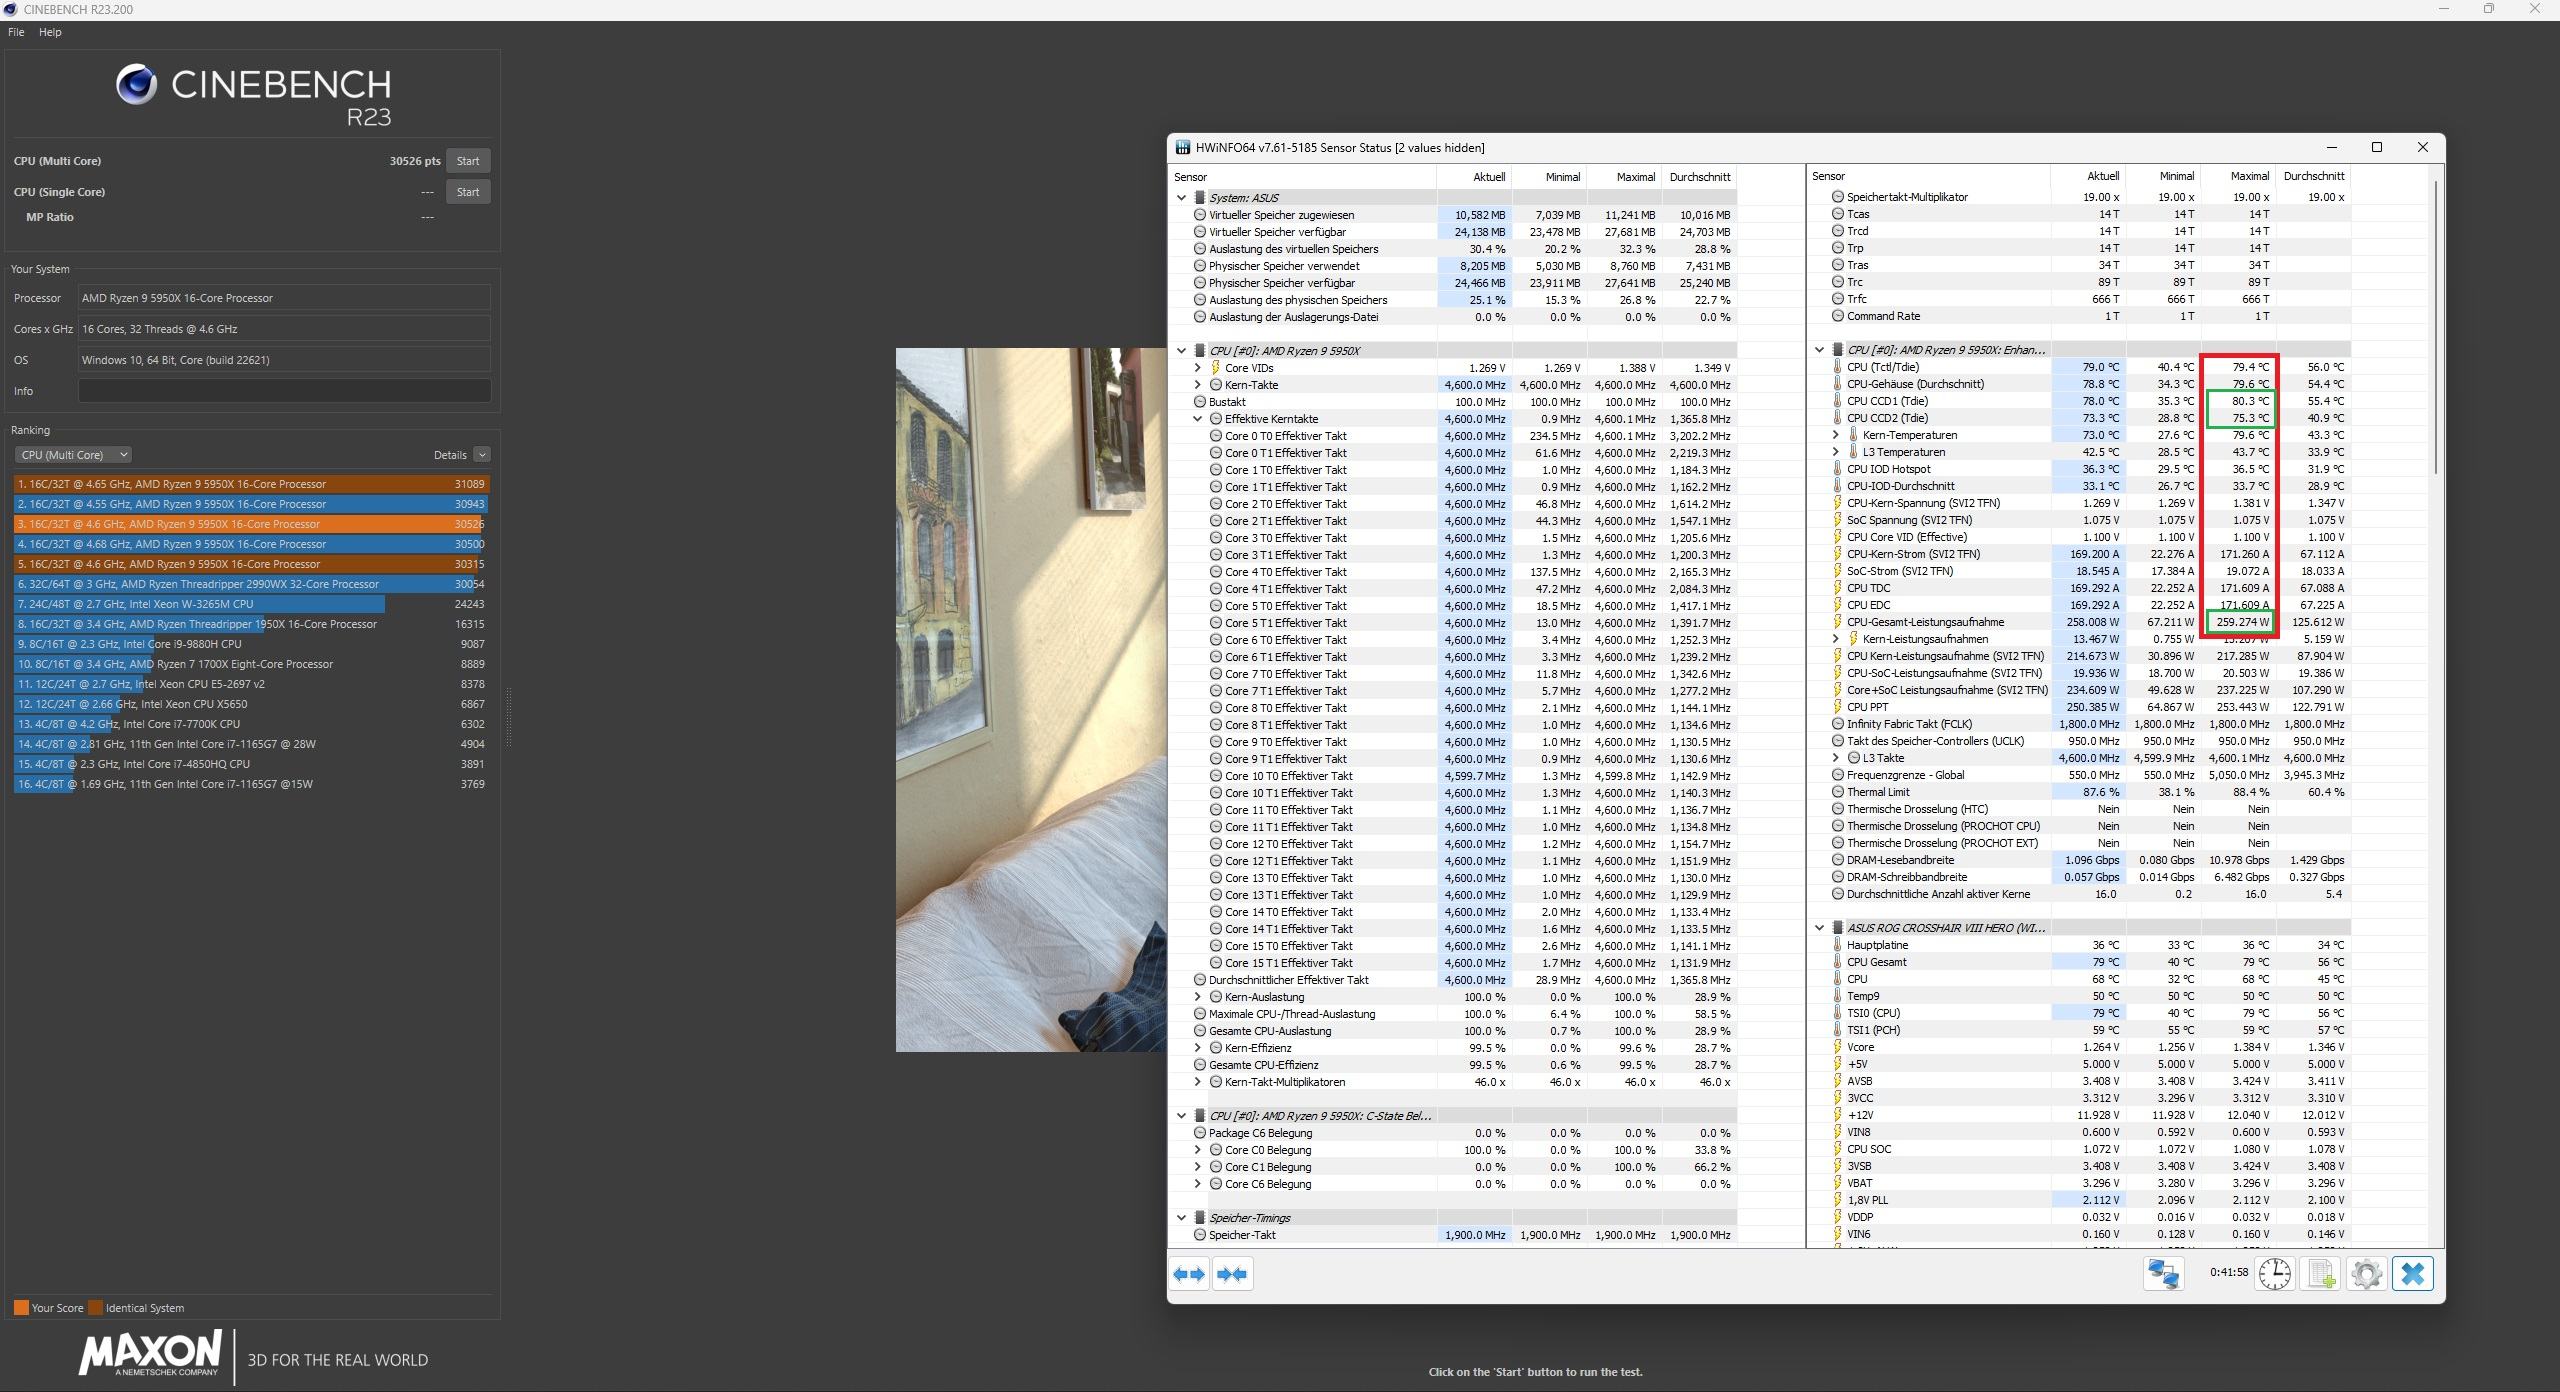Viewport: 2560px width, 1392px height.
Task: Click the Core 0 T0 Effektiver Takt row
Action: [x=1454, y=436]
